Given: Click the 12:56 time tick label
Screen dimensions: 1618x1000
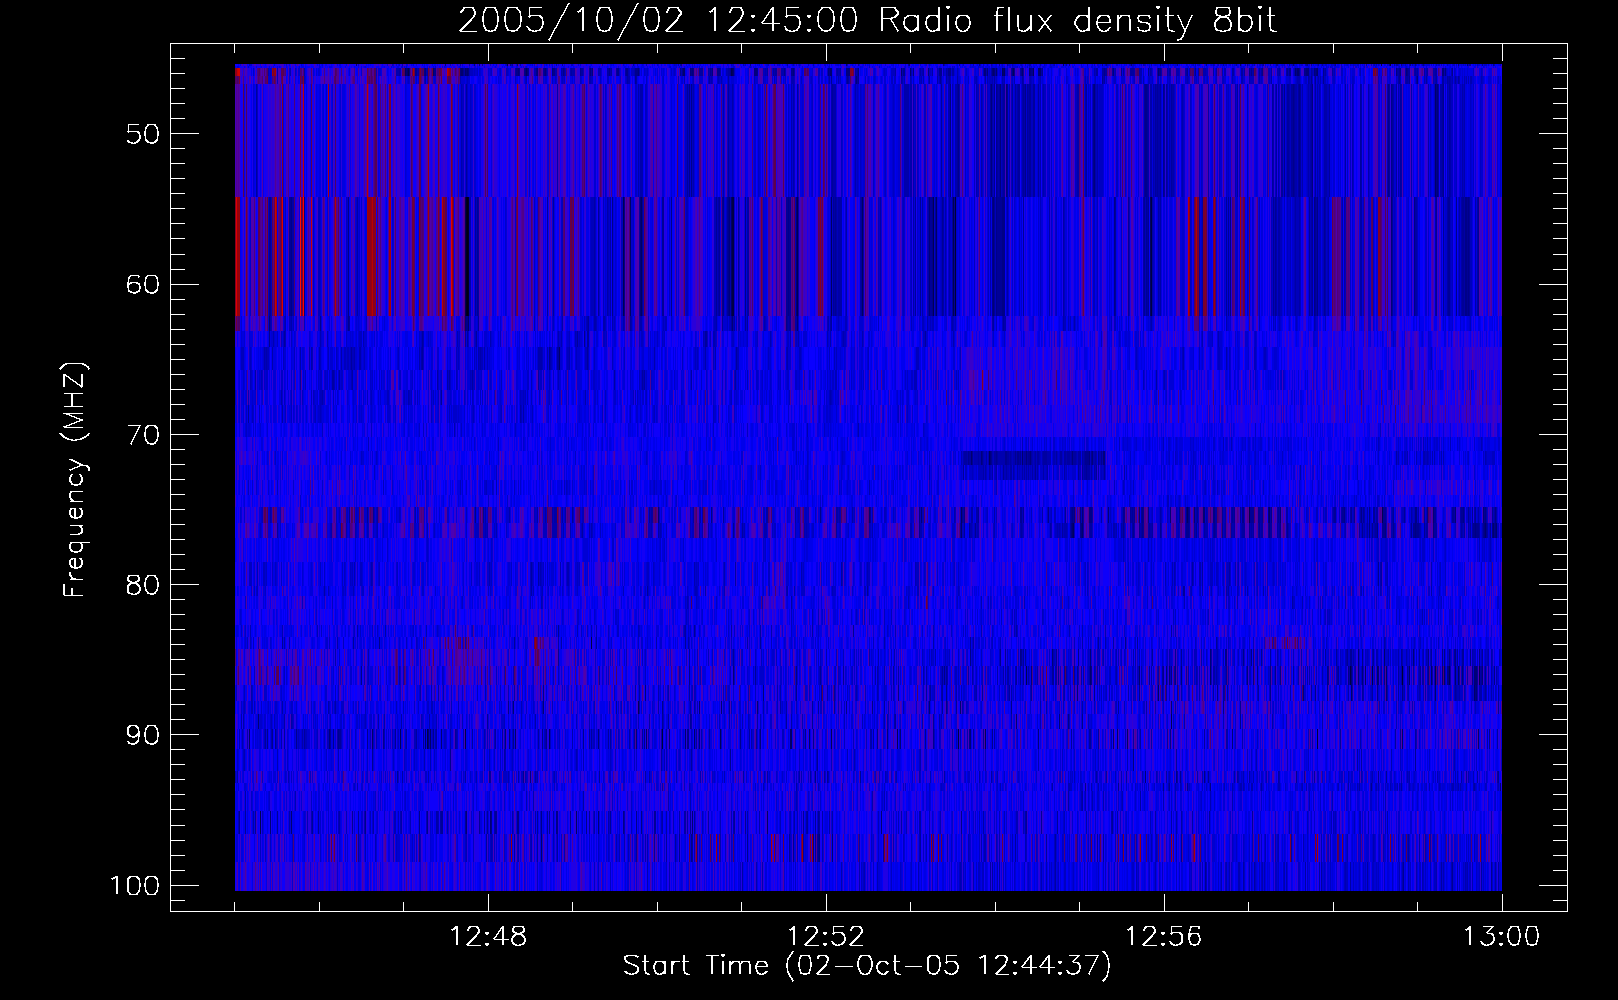Looking at the screenshot, I should 1164,937.
